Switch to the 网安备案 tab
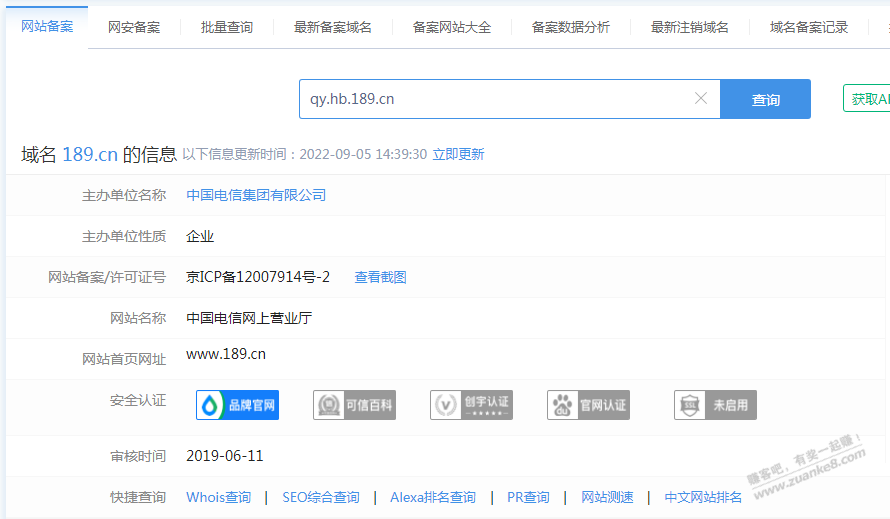Viewport: 890px width, 519px height. pos(134,27)
